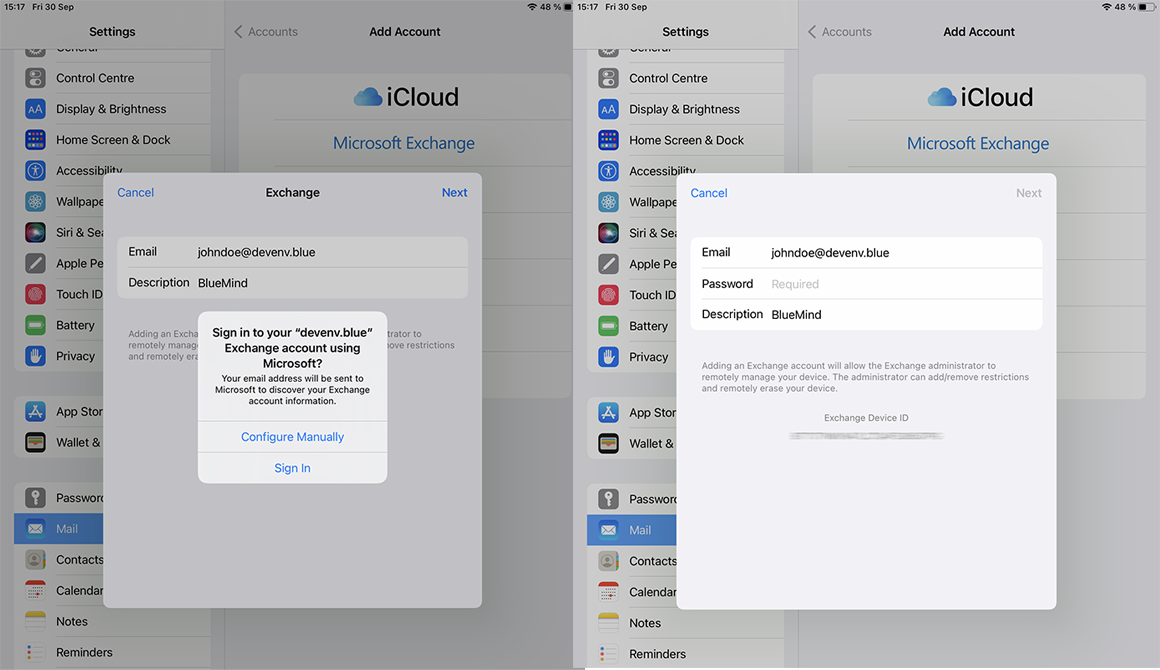Click the Description field in right dialog
1160x670 pixels.
(x=900, y=314)
